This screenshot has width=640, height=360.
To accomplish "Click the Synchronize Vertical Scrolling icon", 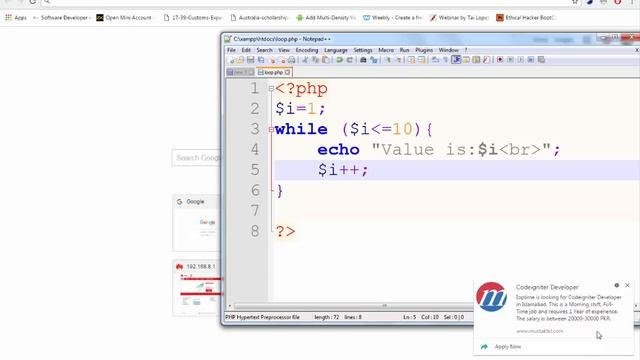I will click(411, 60).
